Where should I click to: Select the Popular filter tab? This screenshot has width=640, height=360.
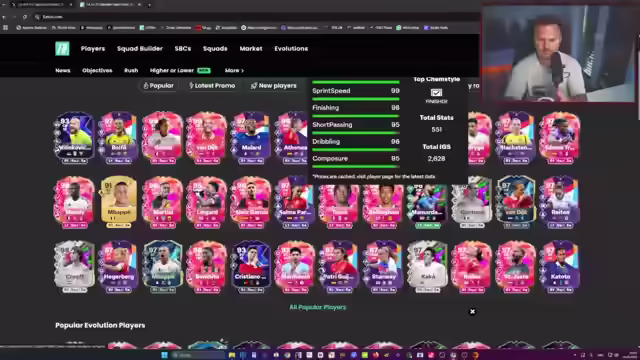point(158,86)
